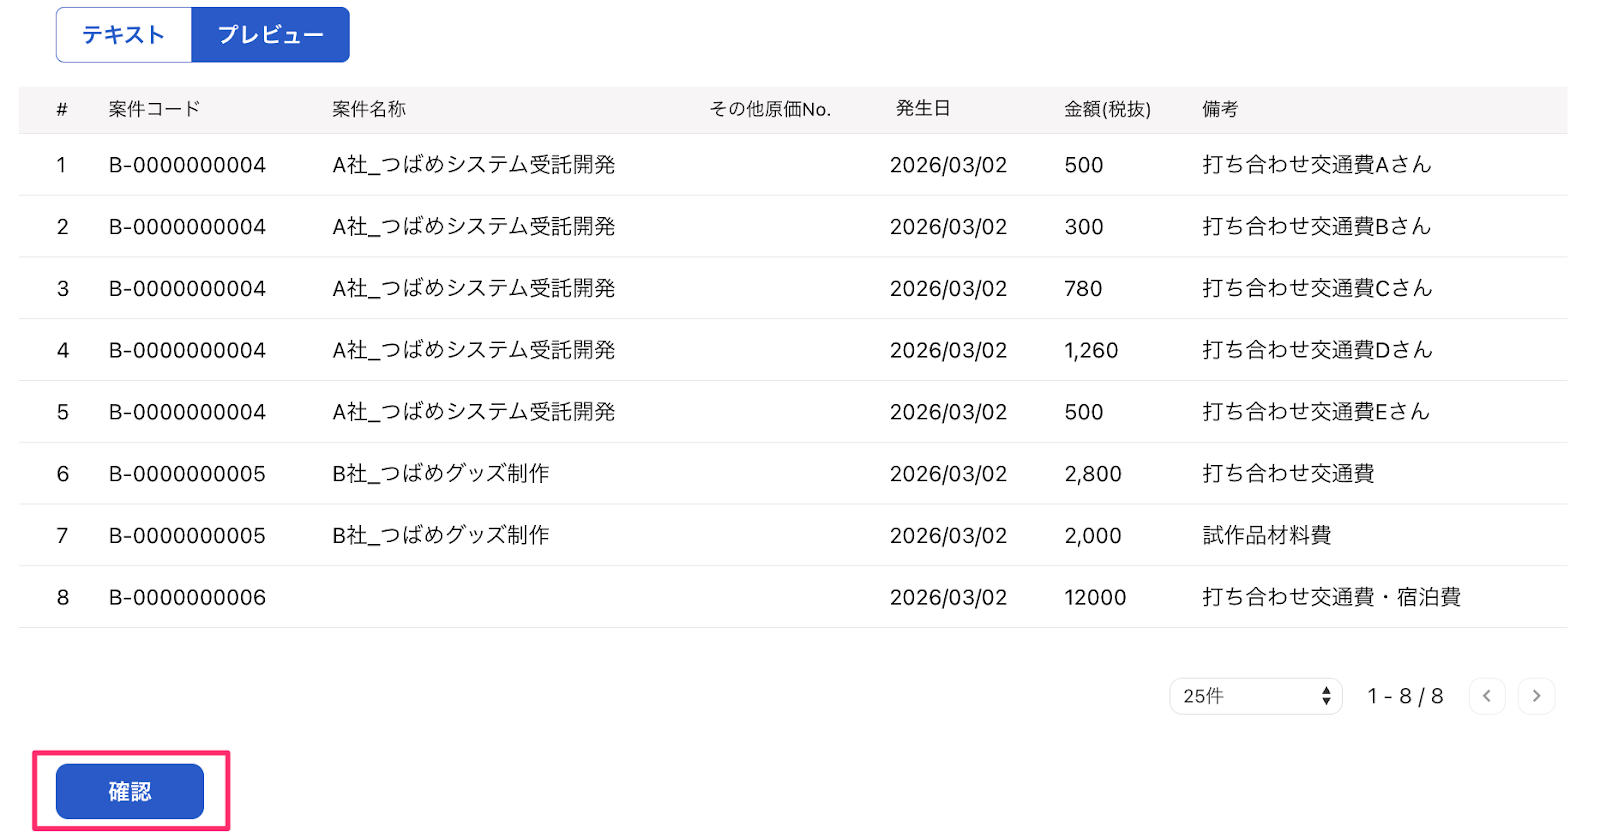This screenshot has width=1600, height=839.
Task: Select amount 2,800 in row 6
Action: click(x=1093, y=474)
